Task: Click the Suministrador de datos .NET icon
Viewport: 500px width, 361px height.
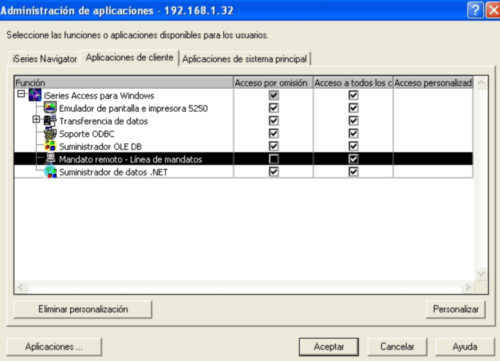Action: click(50, 172)
